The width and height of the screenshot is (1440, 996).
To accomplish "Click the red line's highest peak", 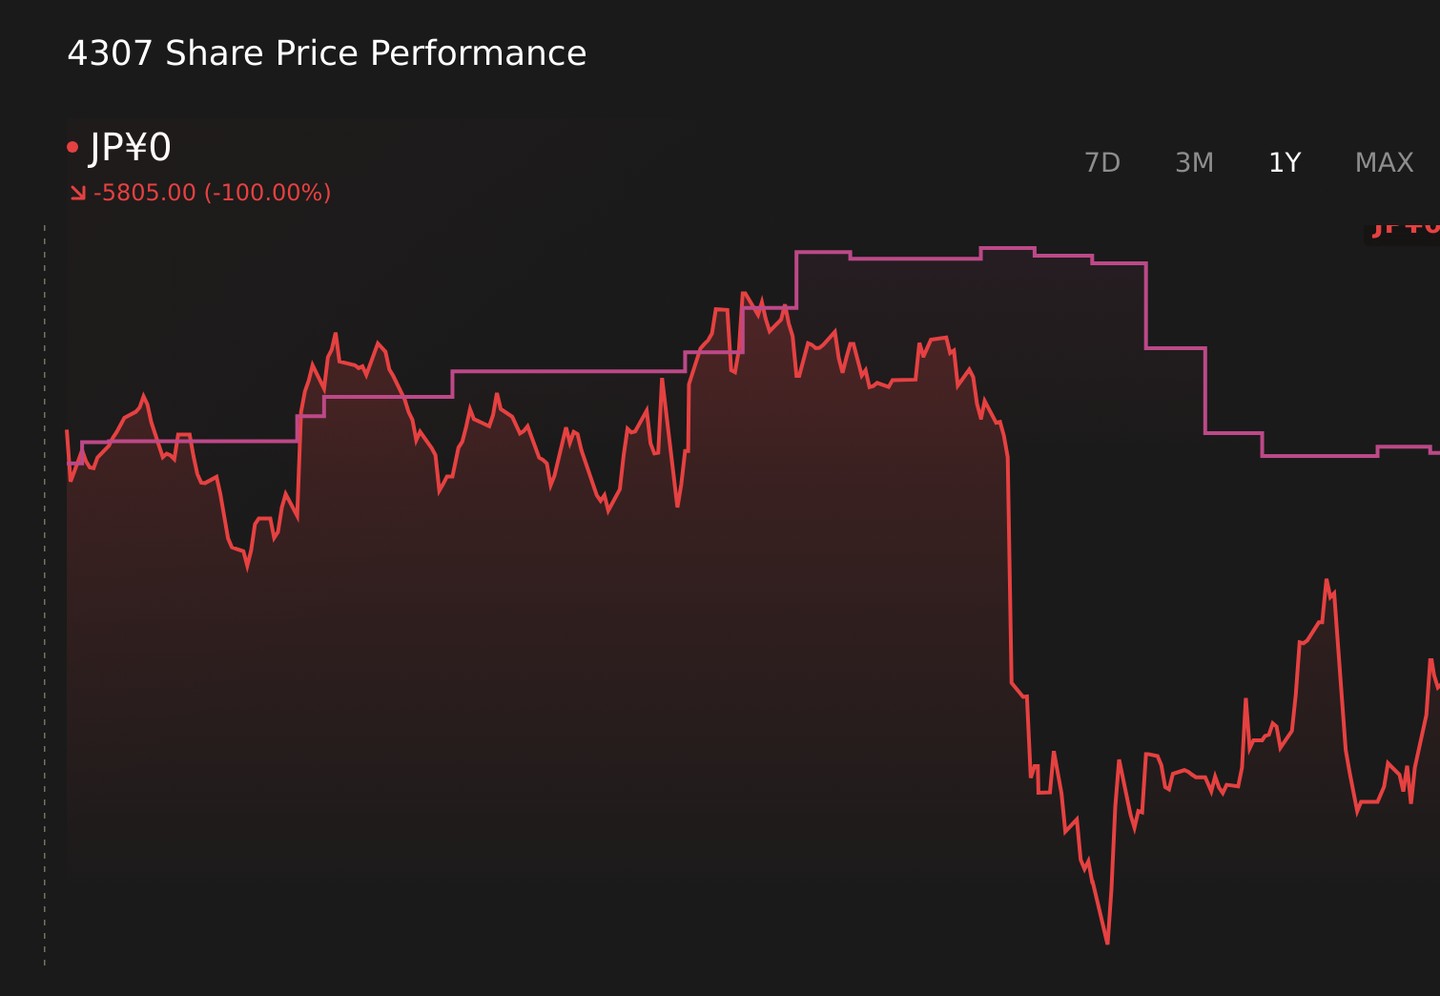I will click(743, 293).
